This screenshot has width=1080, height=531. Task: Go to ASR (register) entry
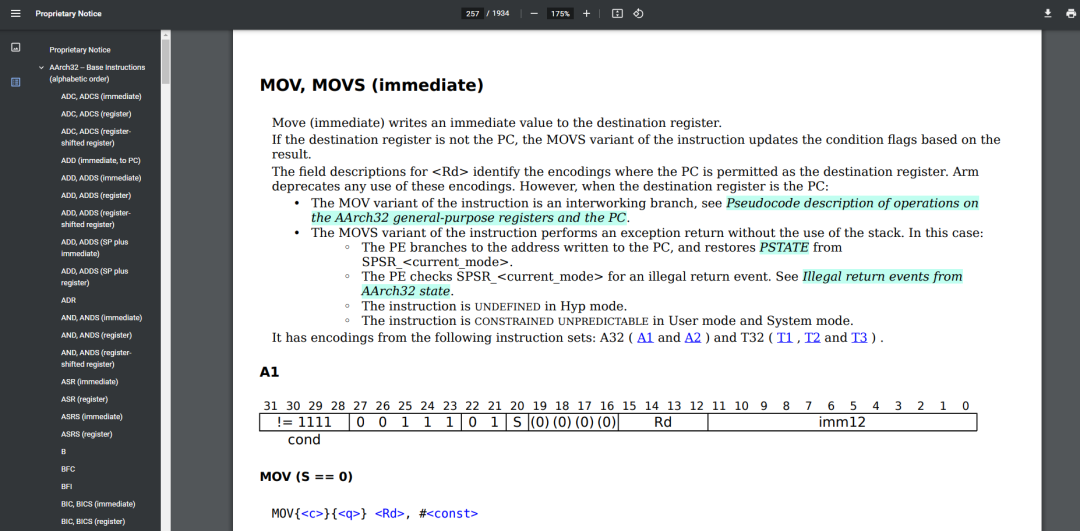pos(85,399)
